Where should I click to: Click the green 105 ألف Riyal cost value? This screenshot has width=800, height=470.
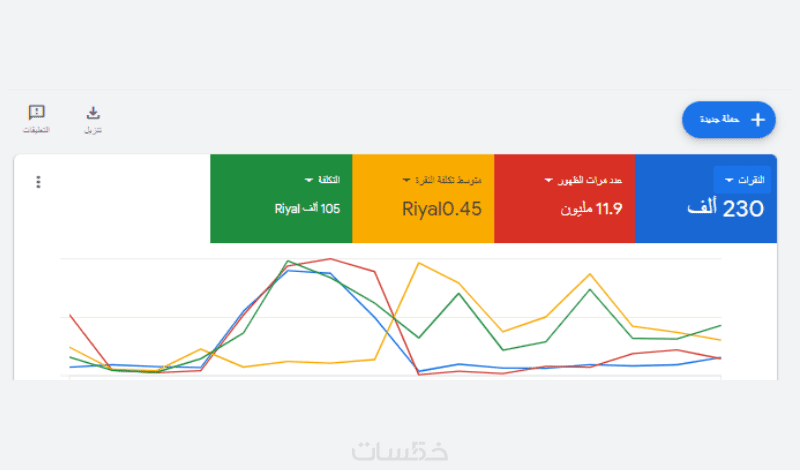tap(307, 209)
